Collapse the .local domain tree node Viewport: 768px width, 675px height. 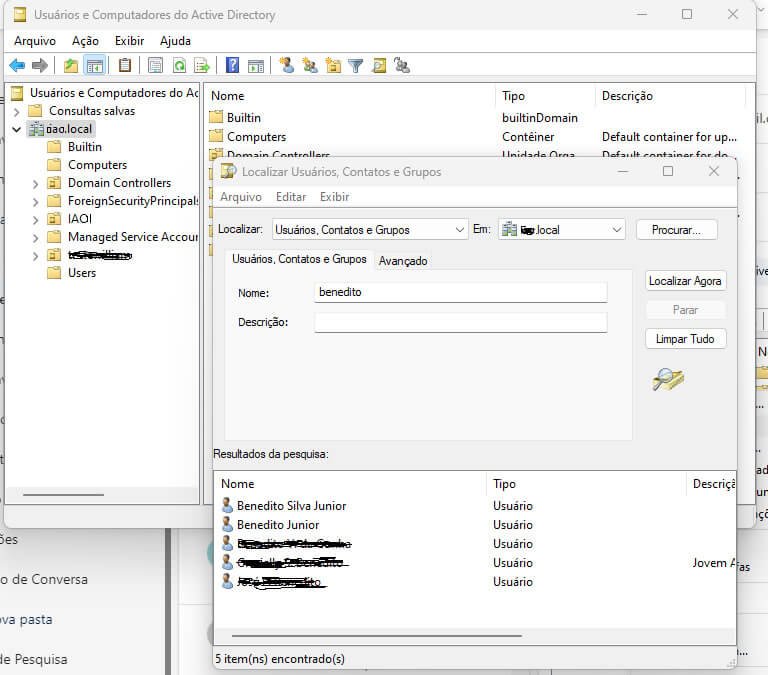17,129
